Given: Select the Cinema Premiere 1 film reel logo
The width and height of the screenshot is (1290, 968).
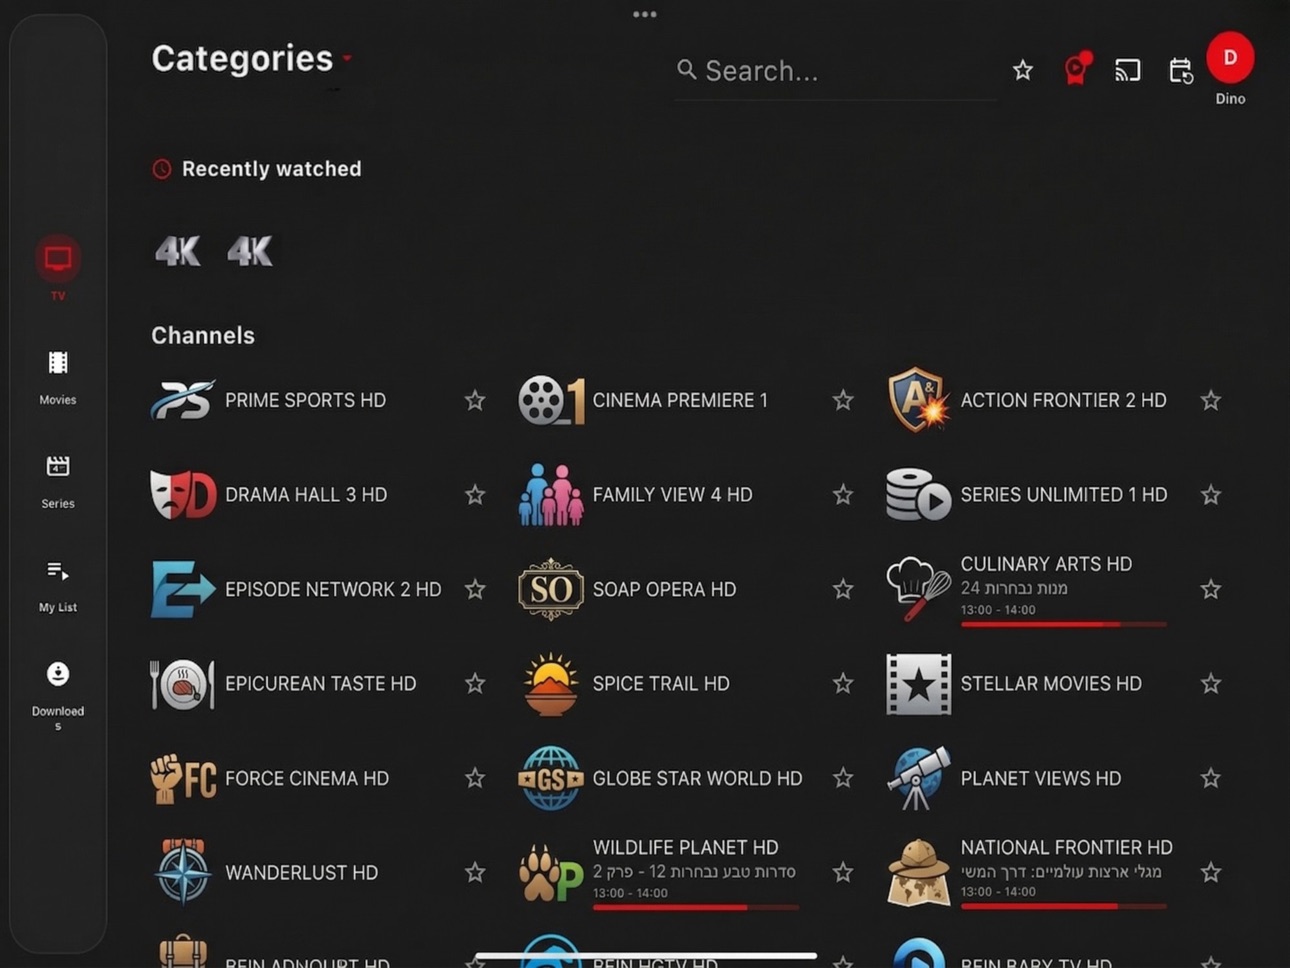Looking at the screenshot, I should click(551, 400).
